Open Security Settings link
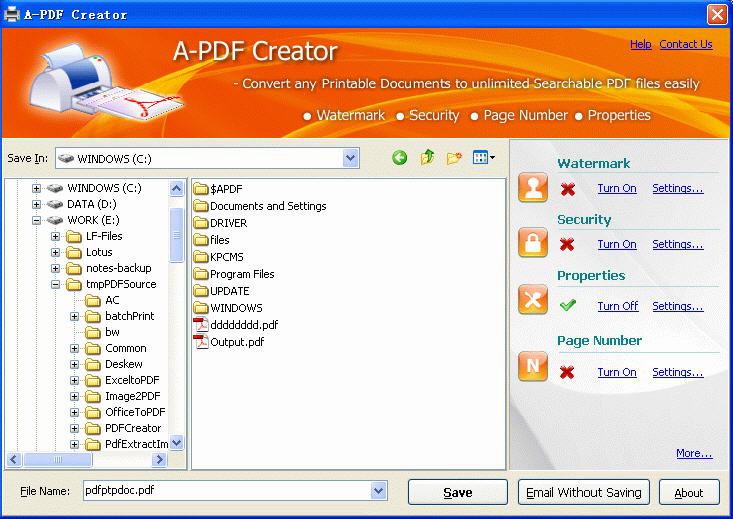This screenshot has height=519, width=733. (678, 244)
